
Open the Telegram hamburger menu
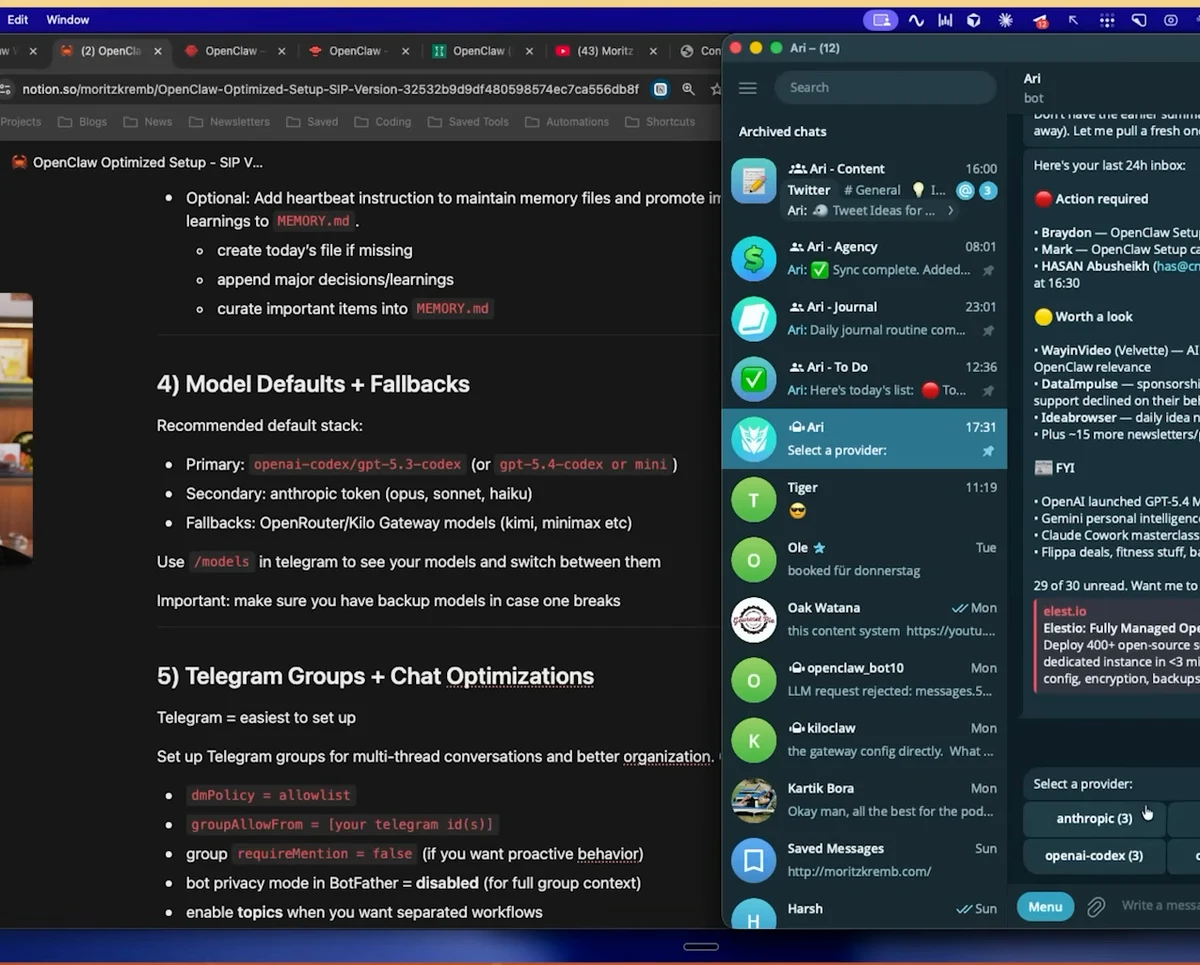[747, 88]
